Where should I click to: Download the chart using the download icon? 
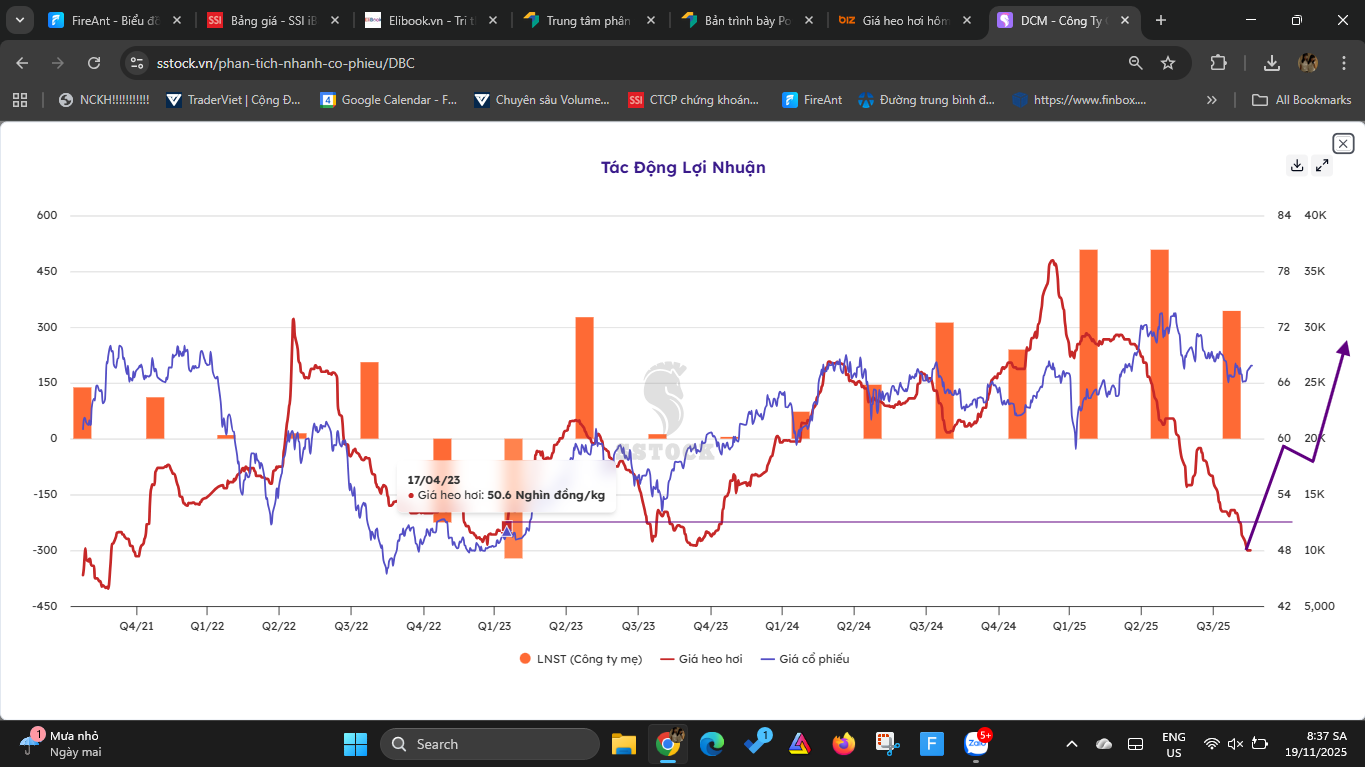click(x=1297, y=165)
